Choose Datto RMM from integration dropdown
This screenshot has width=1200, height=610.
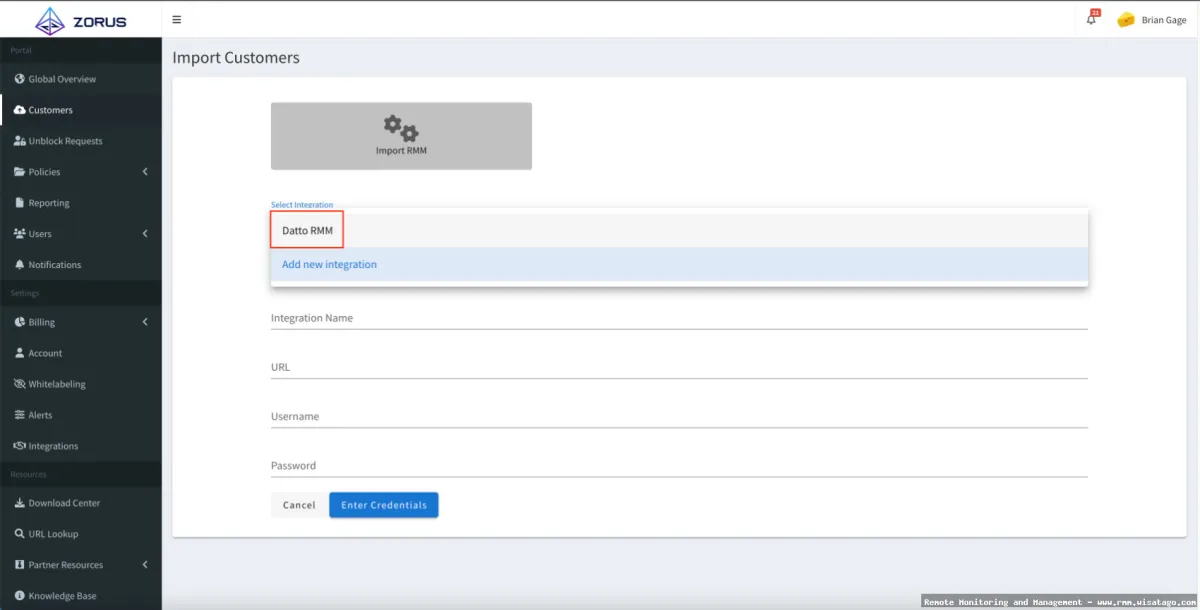679,230
